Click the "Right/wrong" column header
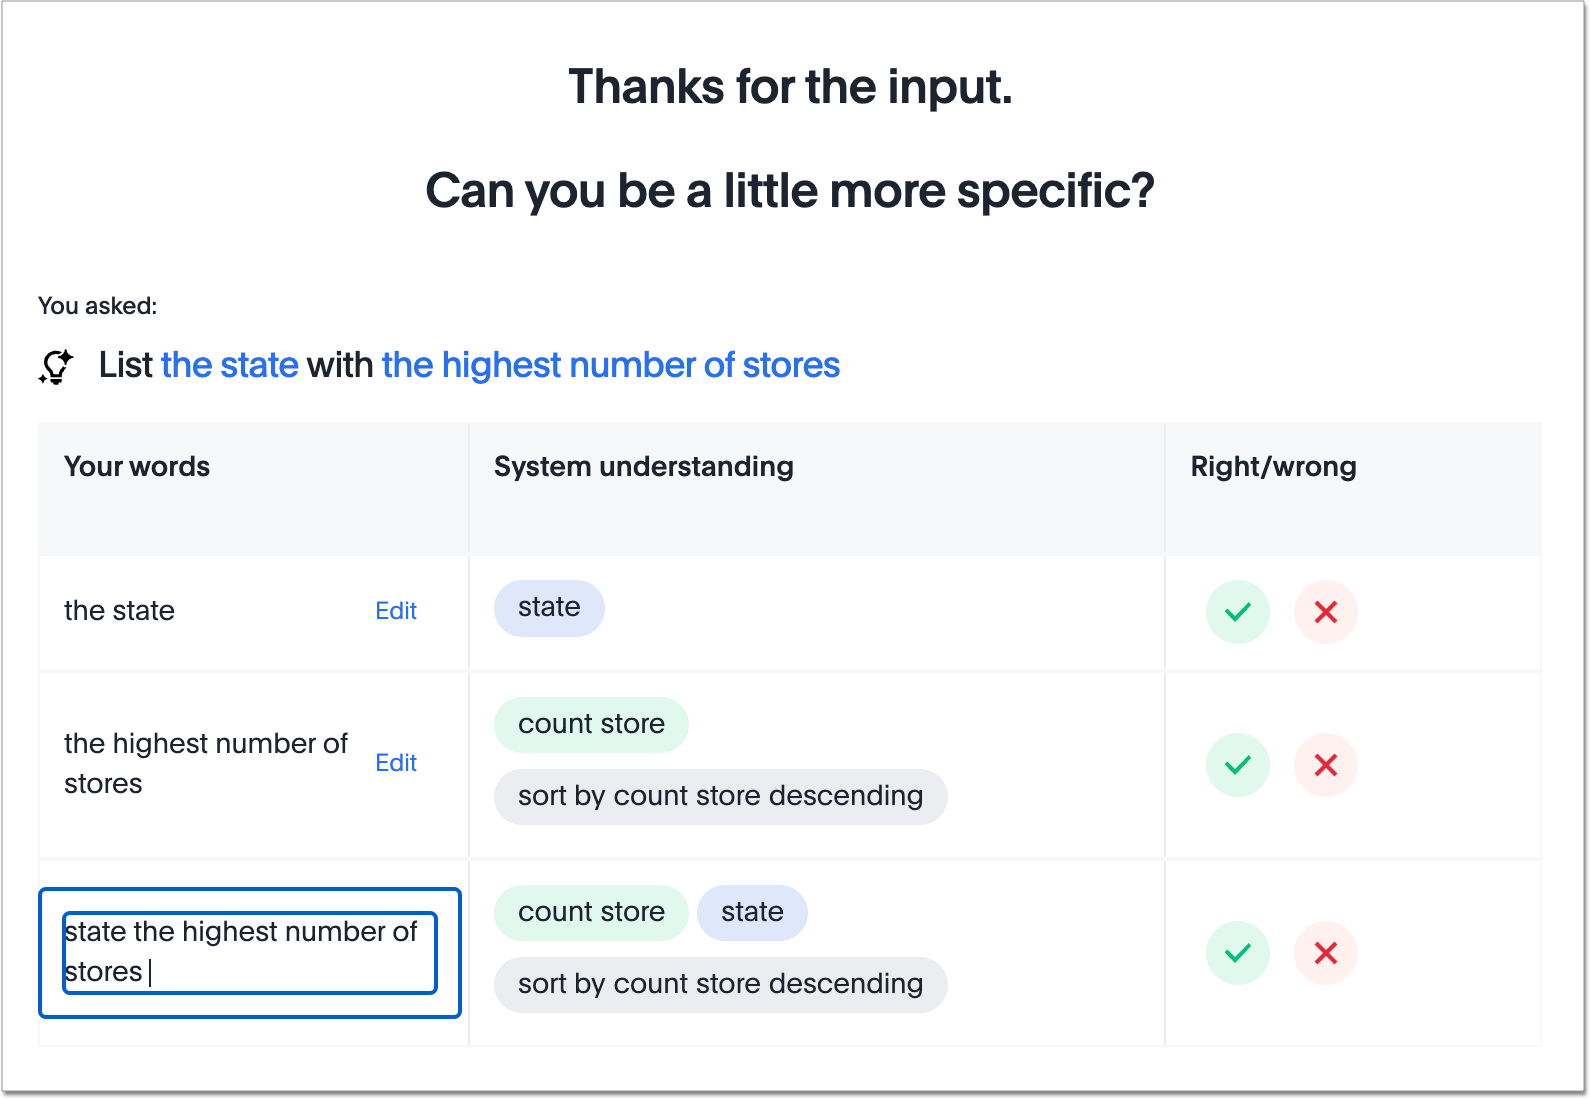The image size is (1590, 1099). click(1273, 466)
